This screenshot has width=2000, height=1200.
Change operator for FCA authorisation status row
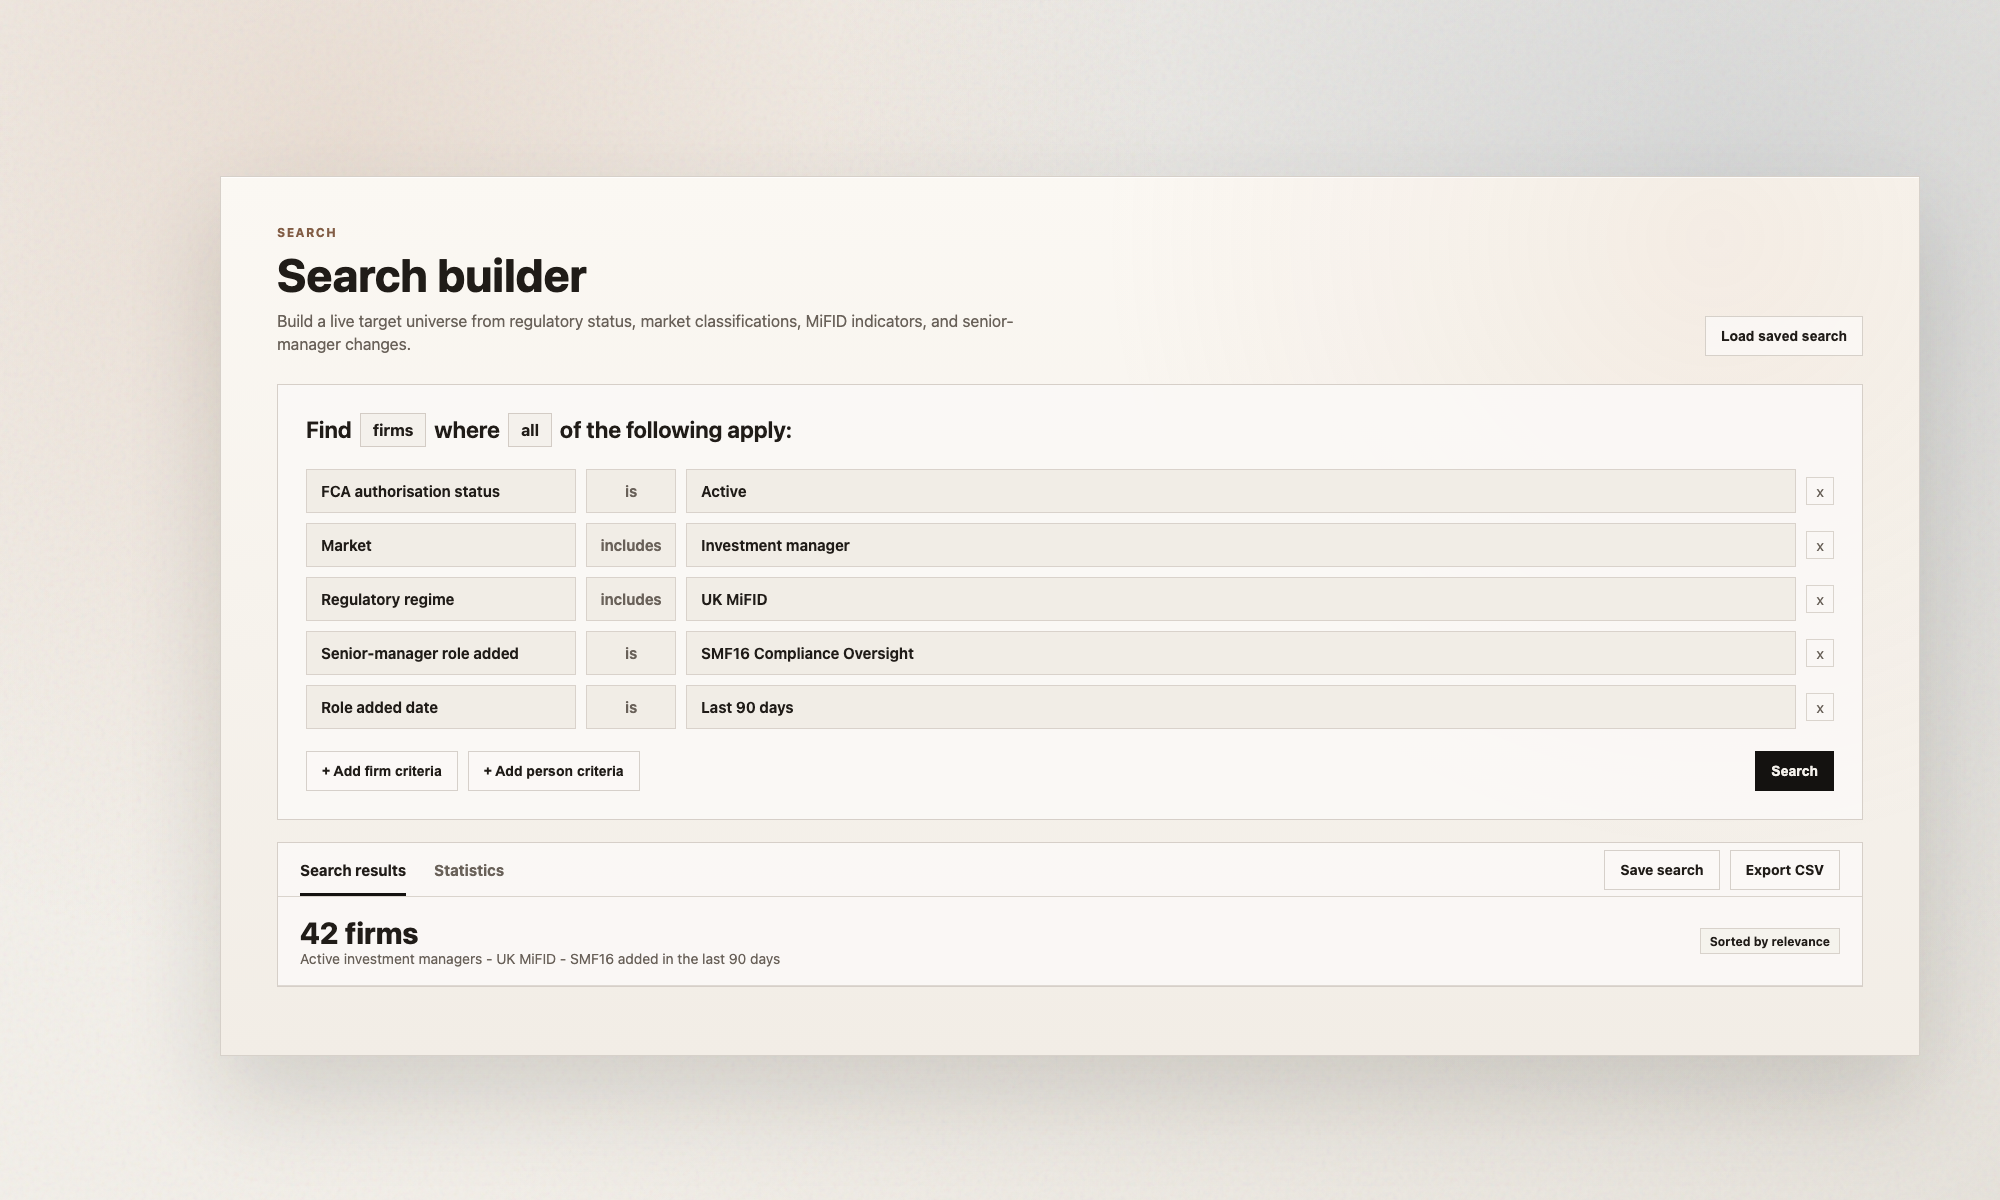coord(631,491)
